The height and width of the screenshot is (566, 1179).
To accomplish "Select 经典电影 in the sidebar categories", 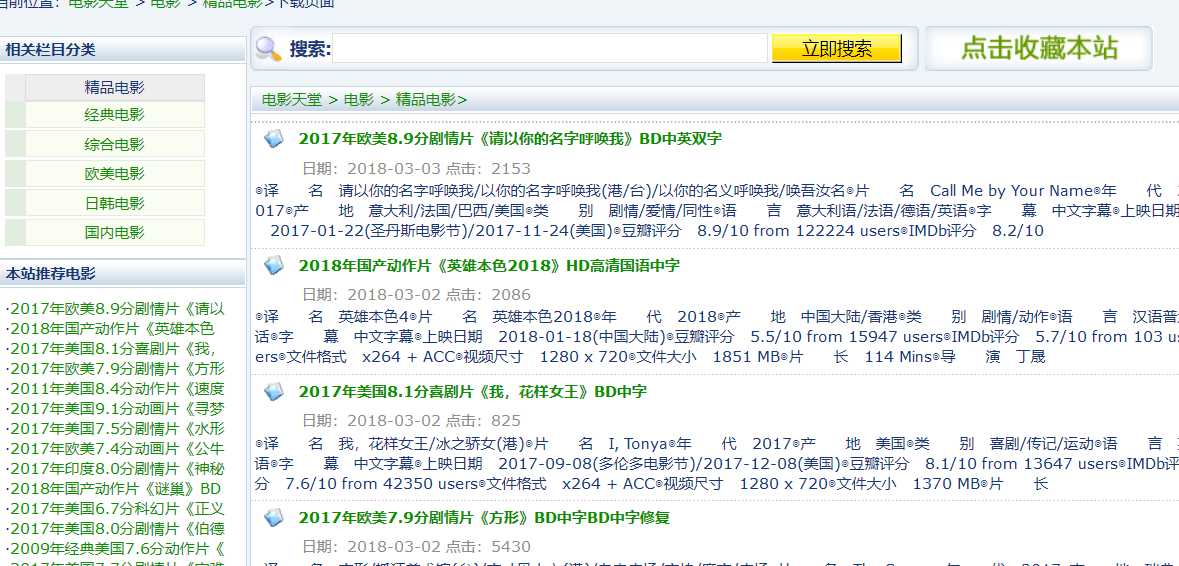I will (114, 115).
